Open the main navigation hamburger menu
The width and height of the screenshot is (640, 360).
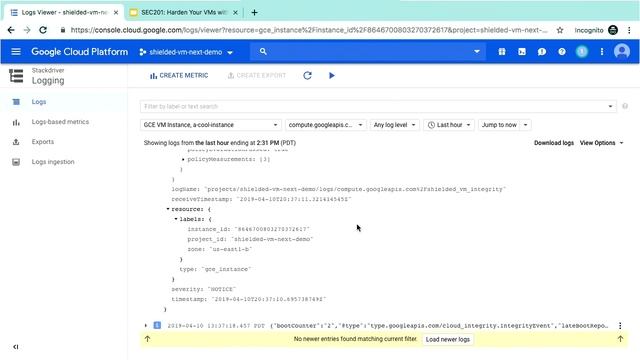(16, 52)
